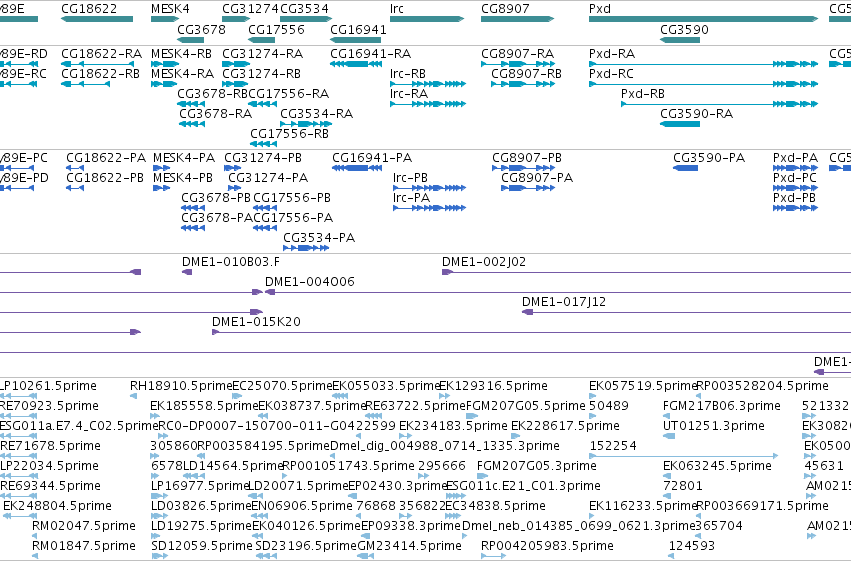The width and height of the screenshot is (851, 561).
Task: Click the MESK4-RB transcript label
Action: point(181,54)
